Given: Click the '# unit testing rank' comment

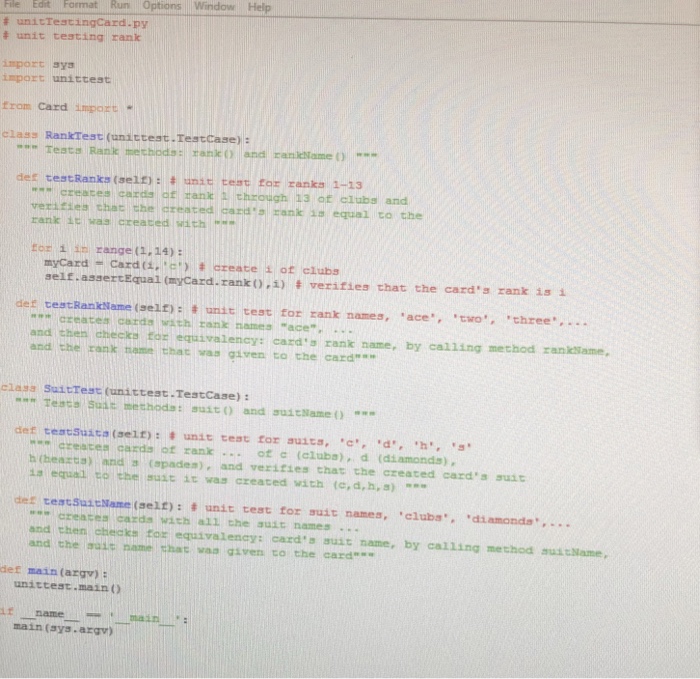Looking at the screenshot, I should point(71,37).
